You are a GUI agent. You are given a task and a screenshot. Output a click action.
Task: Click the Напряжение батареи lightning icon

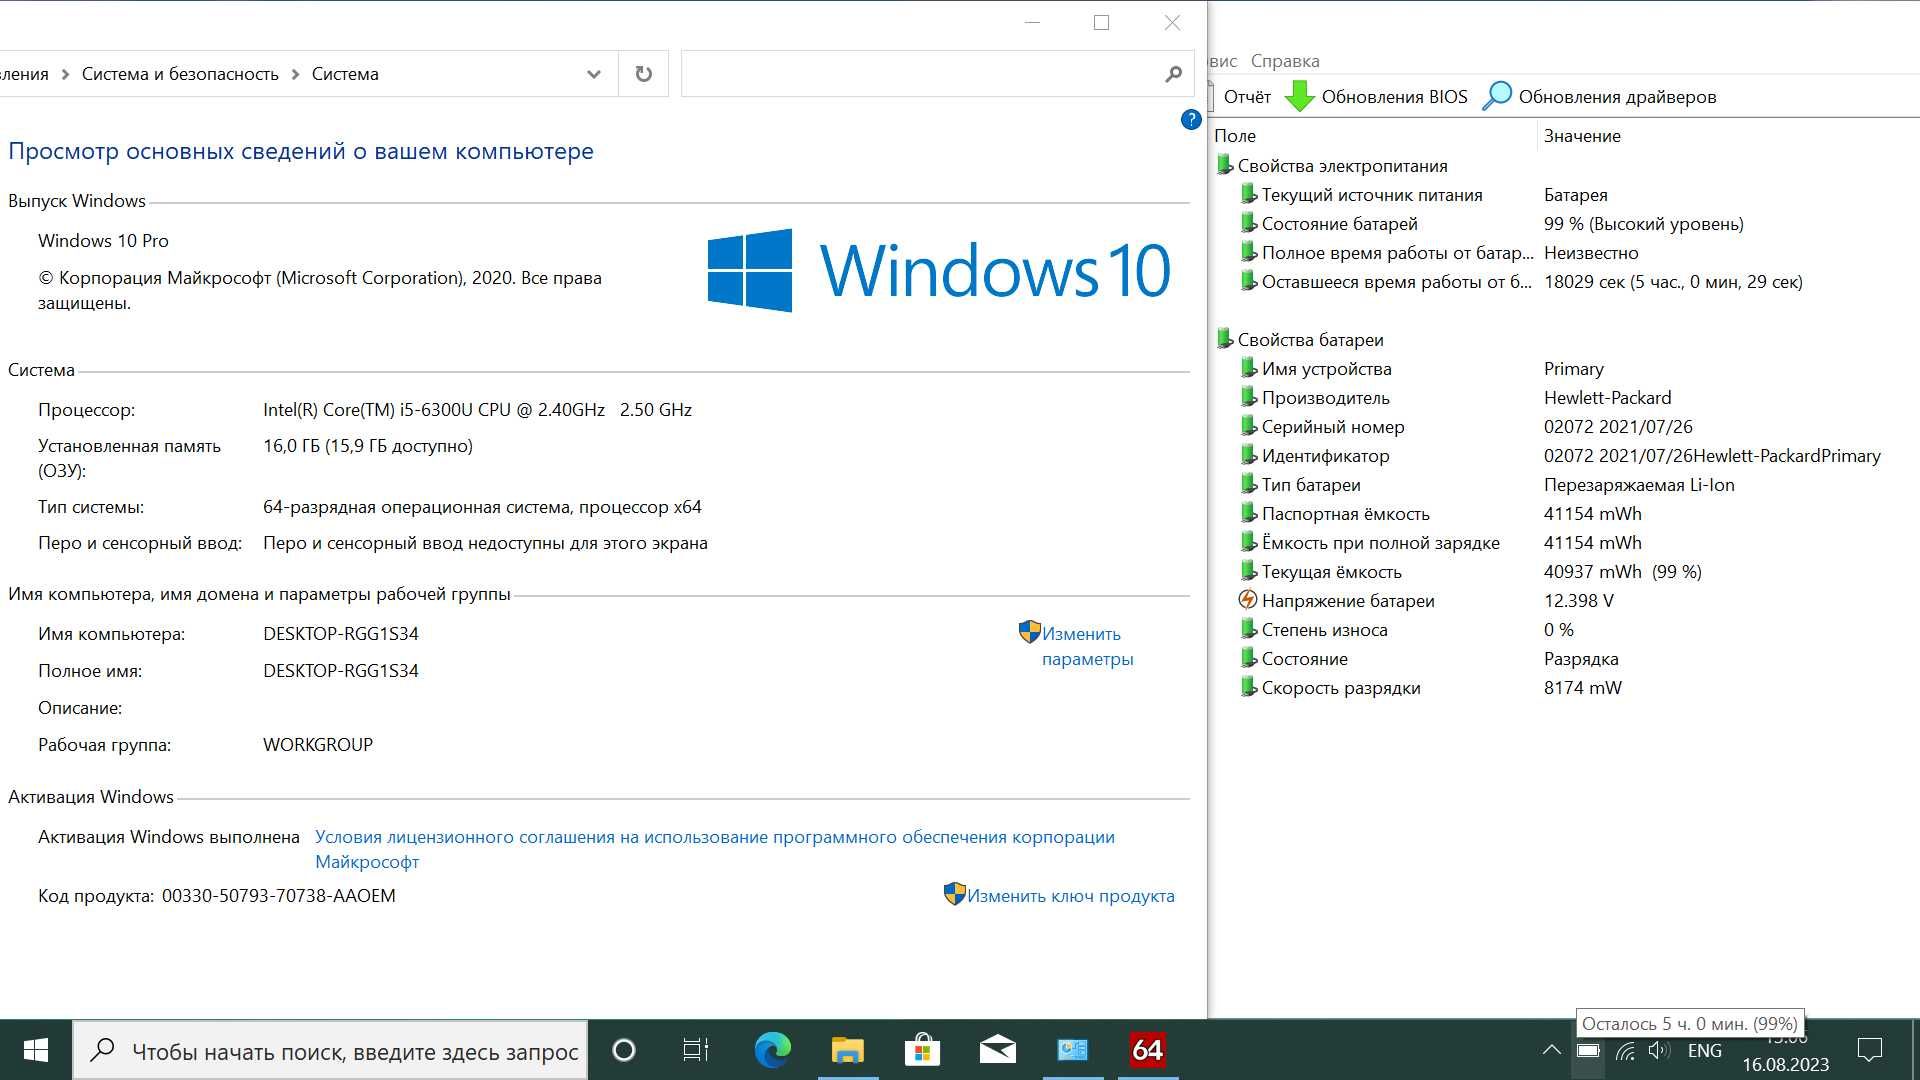pos(1248,600)
